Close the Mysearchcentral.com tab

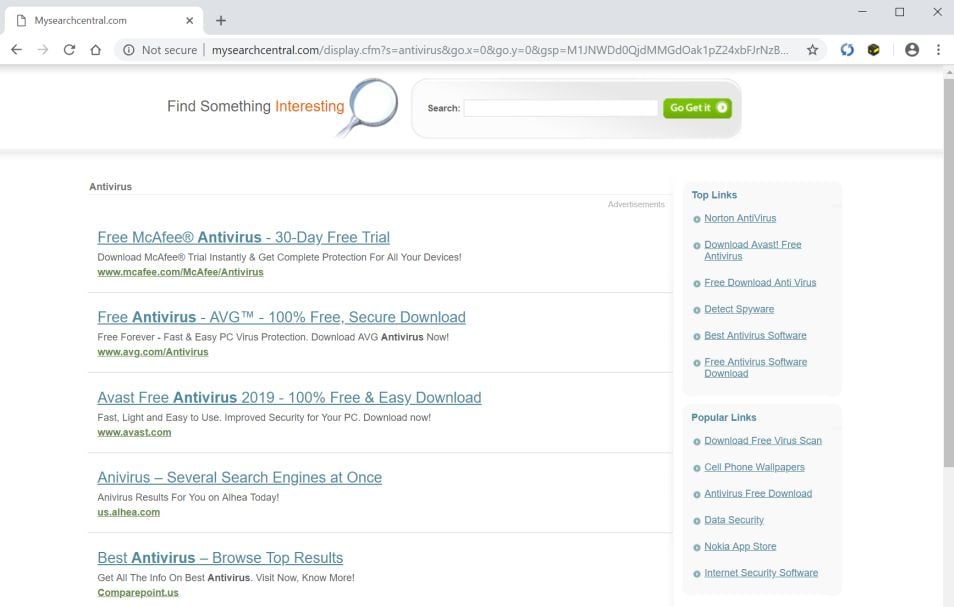pyautogui.click(x=190, y=21)
